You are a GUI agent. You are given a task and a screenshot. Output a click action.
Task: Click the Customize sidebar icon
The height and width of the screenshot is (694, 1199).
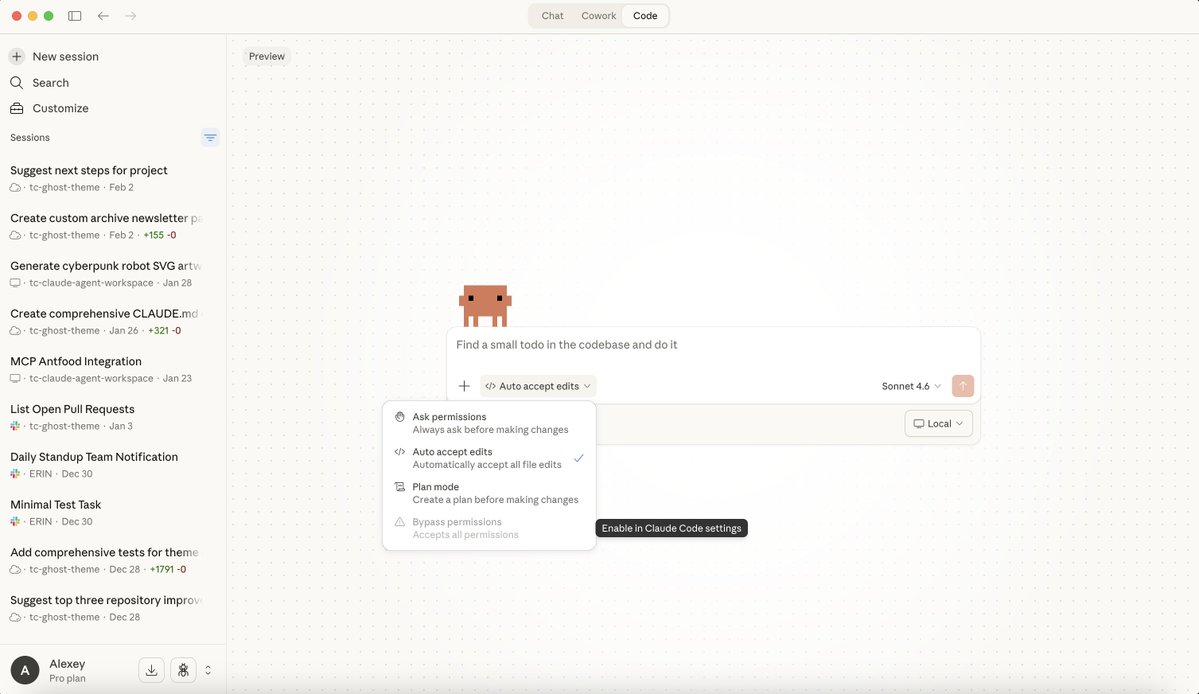click(x=14, y=108)
